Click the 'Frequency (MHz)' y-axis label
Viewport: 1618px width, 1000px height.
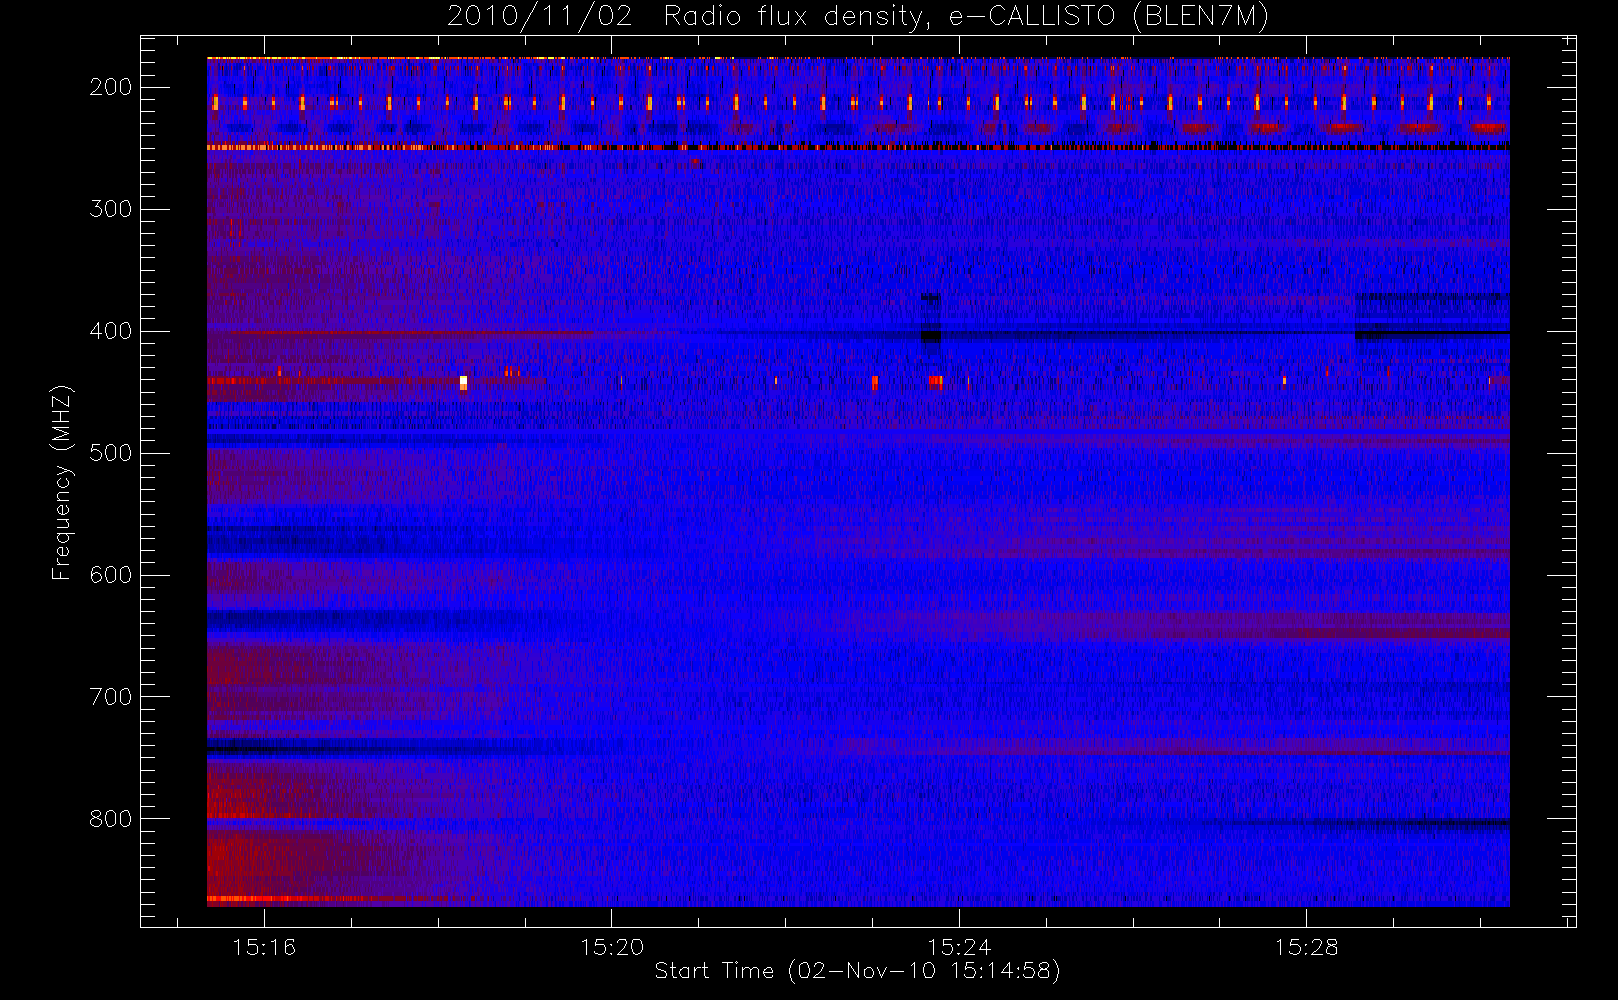pyautogui.click(x=62, y=482)
